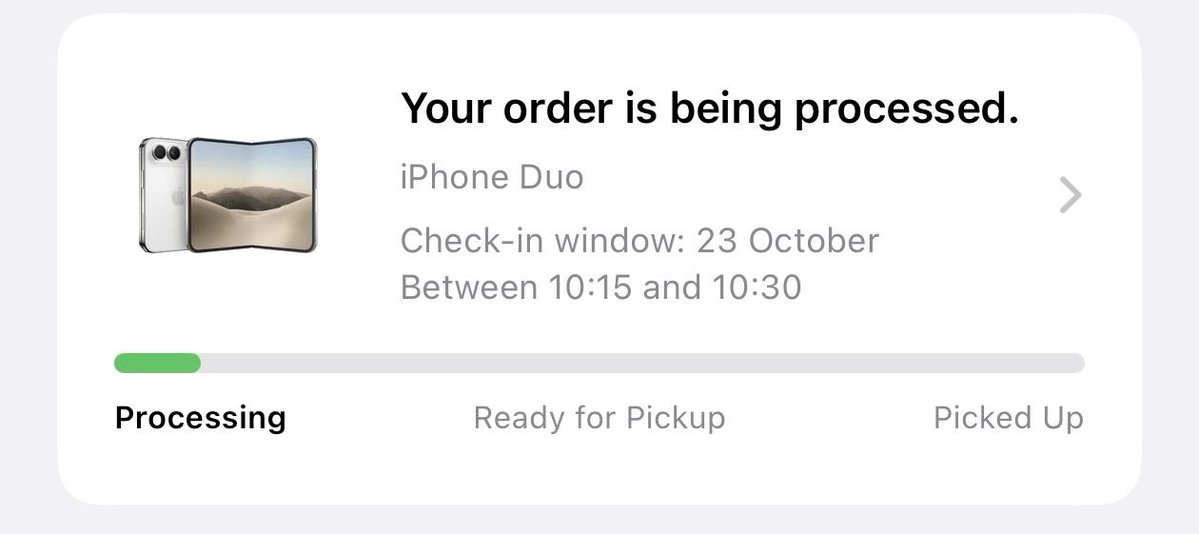This screenshot has height=534, width=1199.
Task: Open order details via right chevron arrow
Action: 1071,195
